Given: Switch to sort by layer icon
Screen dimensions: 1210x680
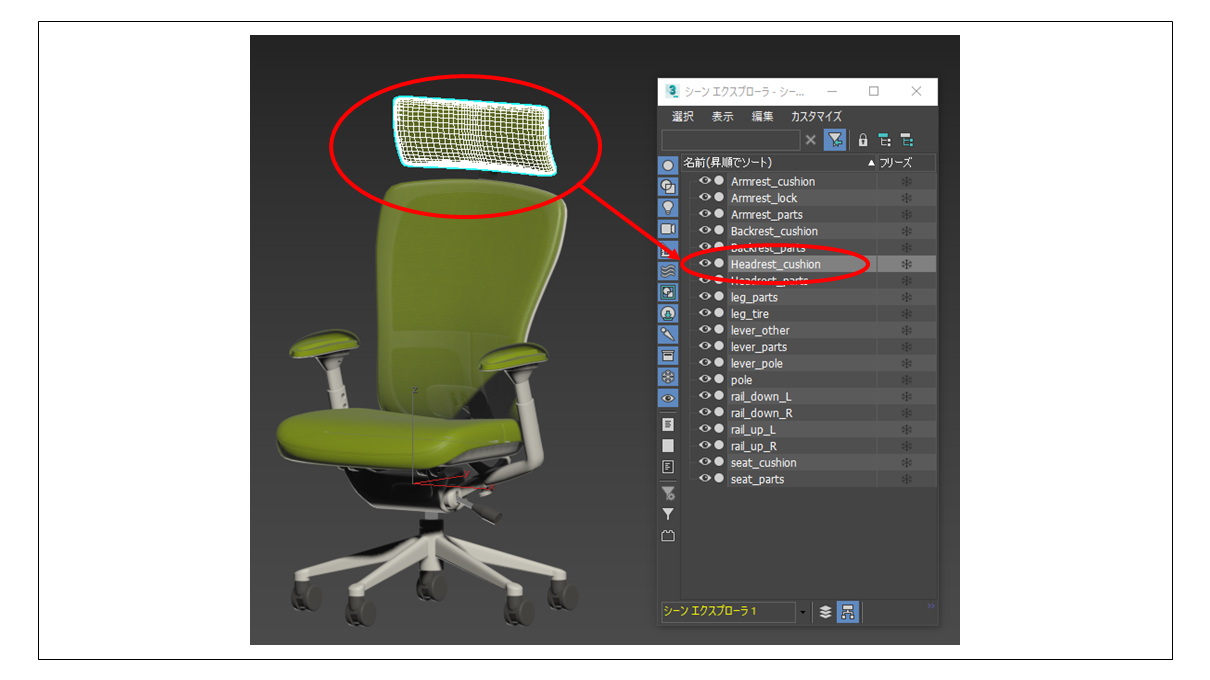Looking at the screenshot, I should click(825, 612).
